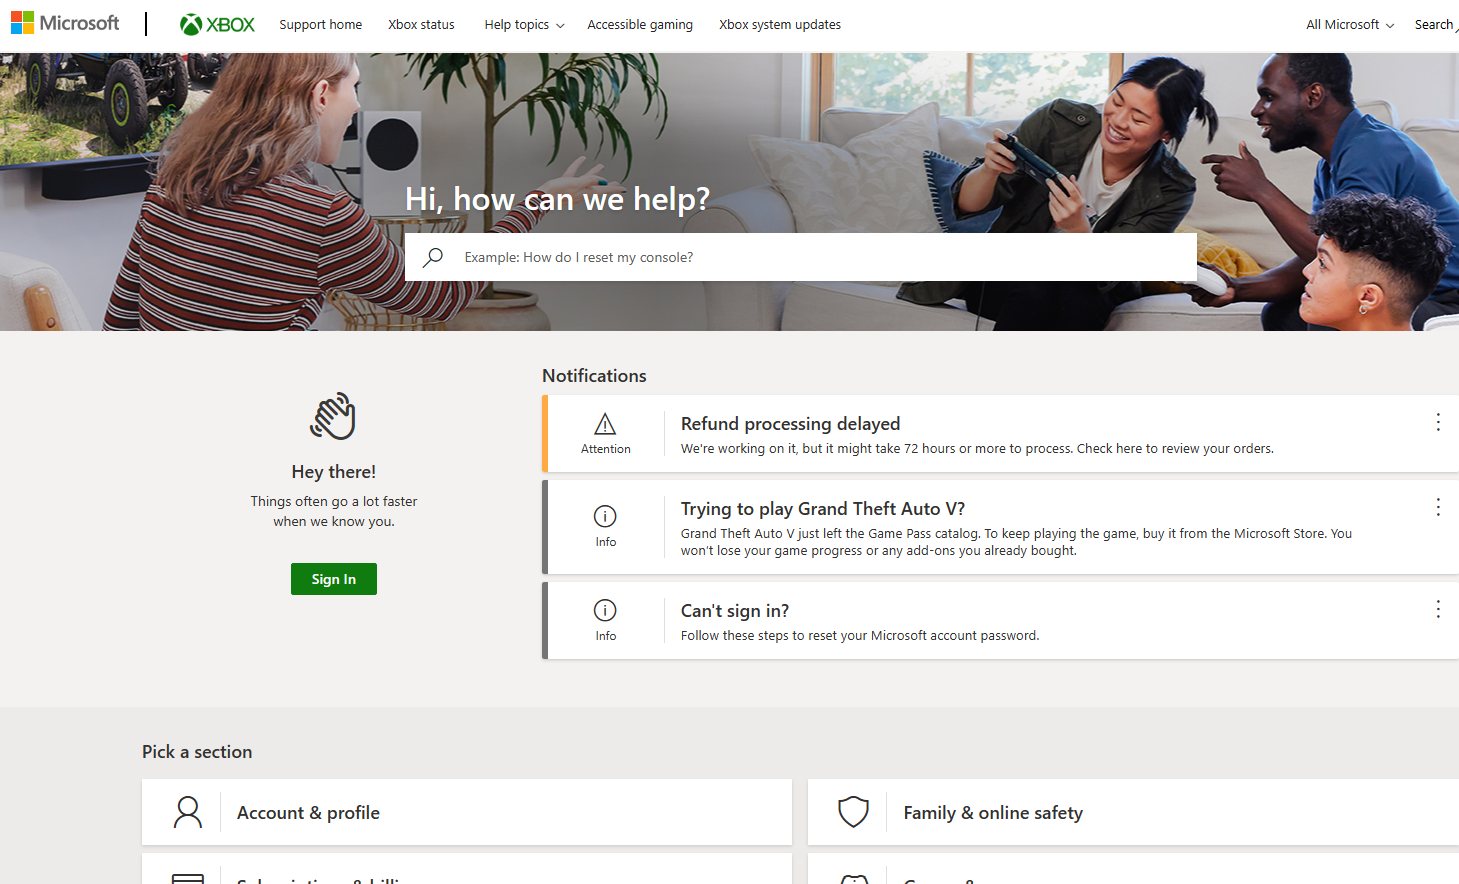Open more options for Refund processing delayed
The height and width of the screenshot is (884, 1459).
(1438, 422)
